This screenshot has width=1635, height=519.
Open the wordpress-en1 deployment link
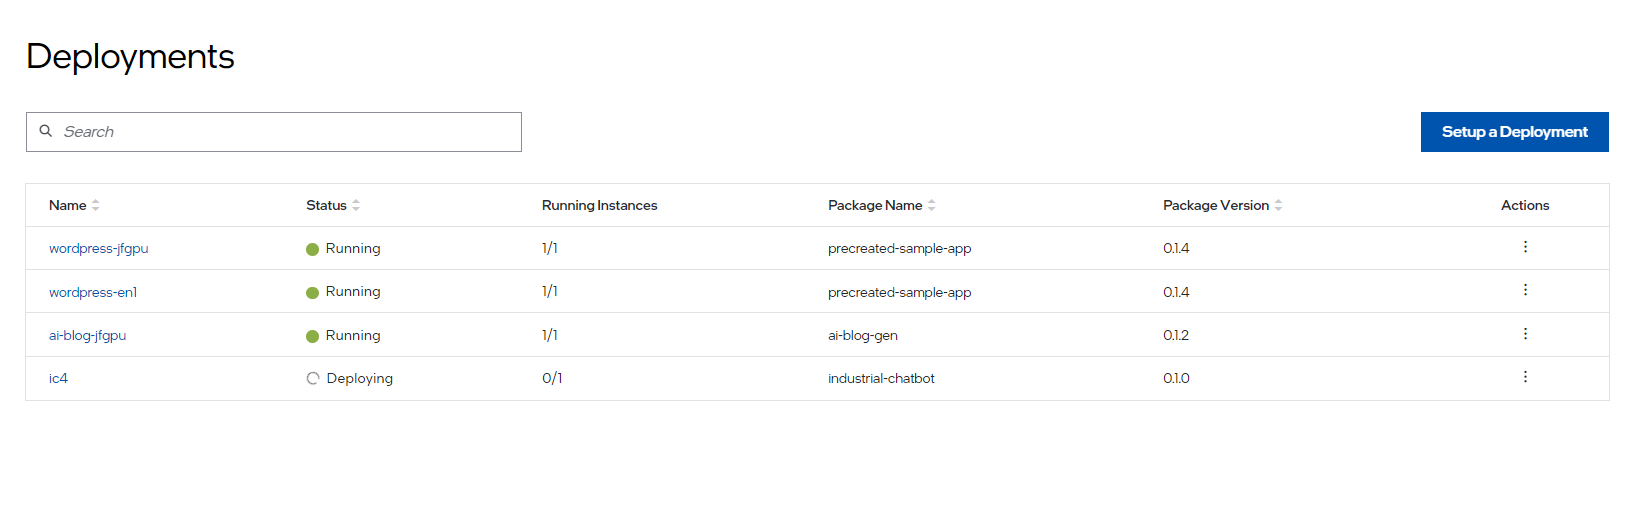93,292
